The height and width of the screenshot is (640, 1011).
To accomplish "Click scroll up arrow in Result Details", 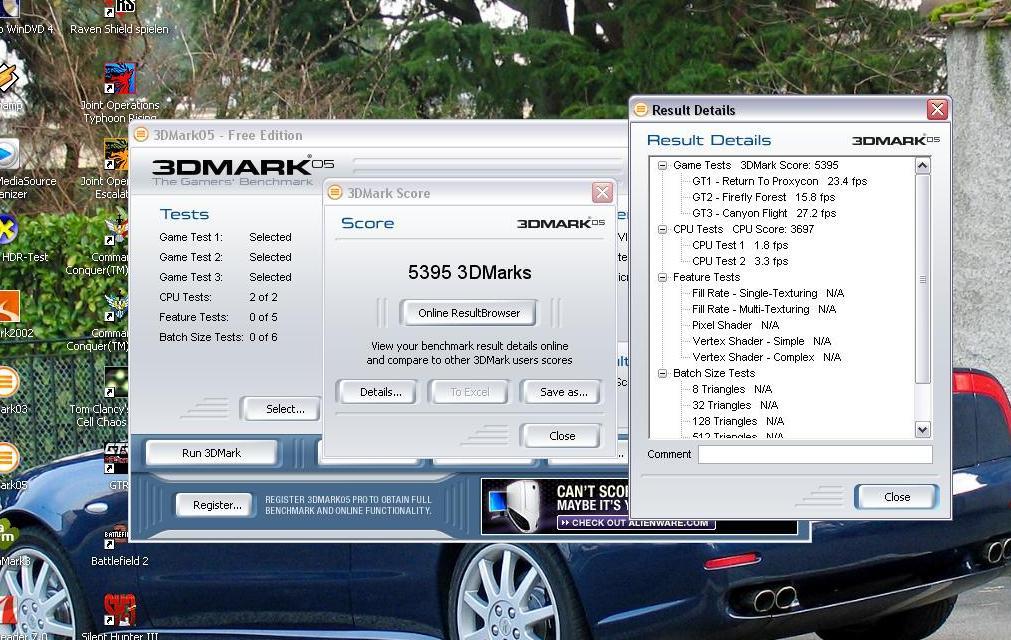I will click(x=923, y=166).
